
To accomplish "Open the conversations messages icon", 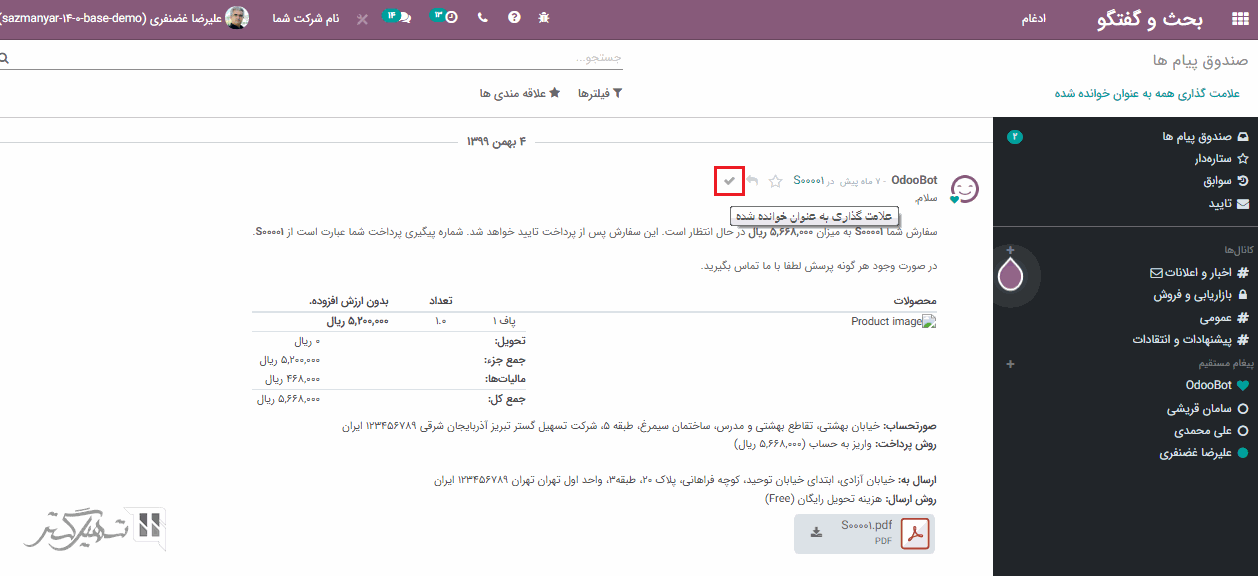I will point(397,17).
